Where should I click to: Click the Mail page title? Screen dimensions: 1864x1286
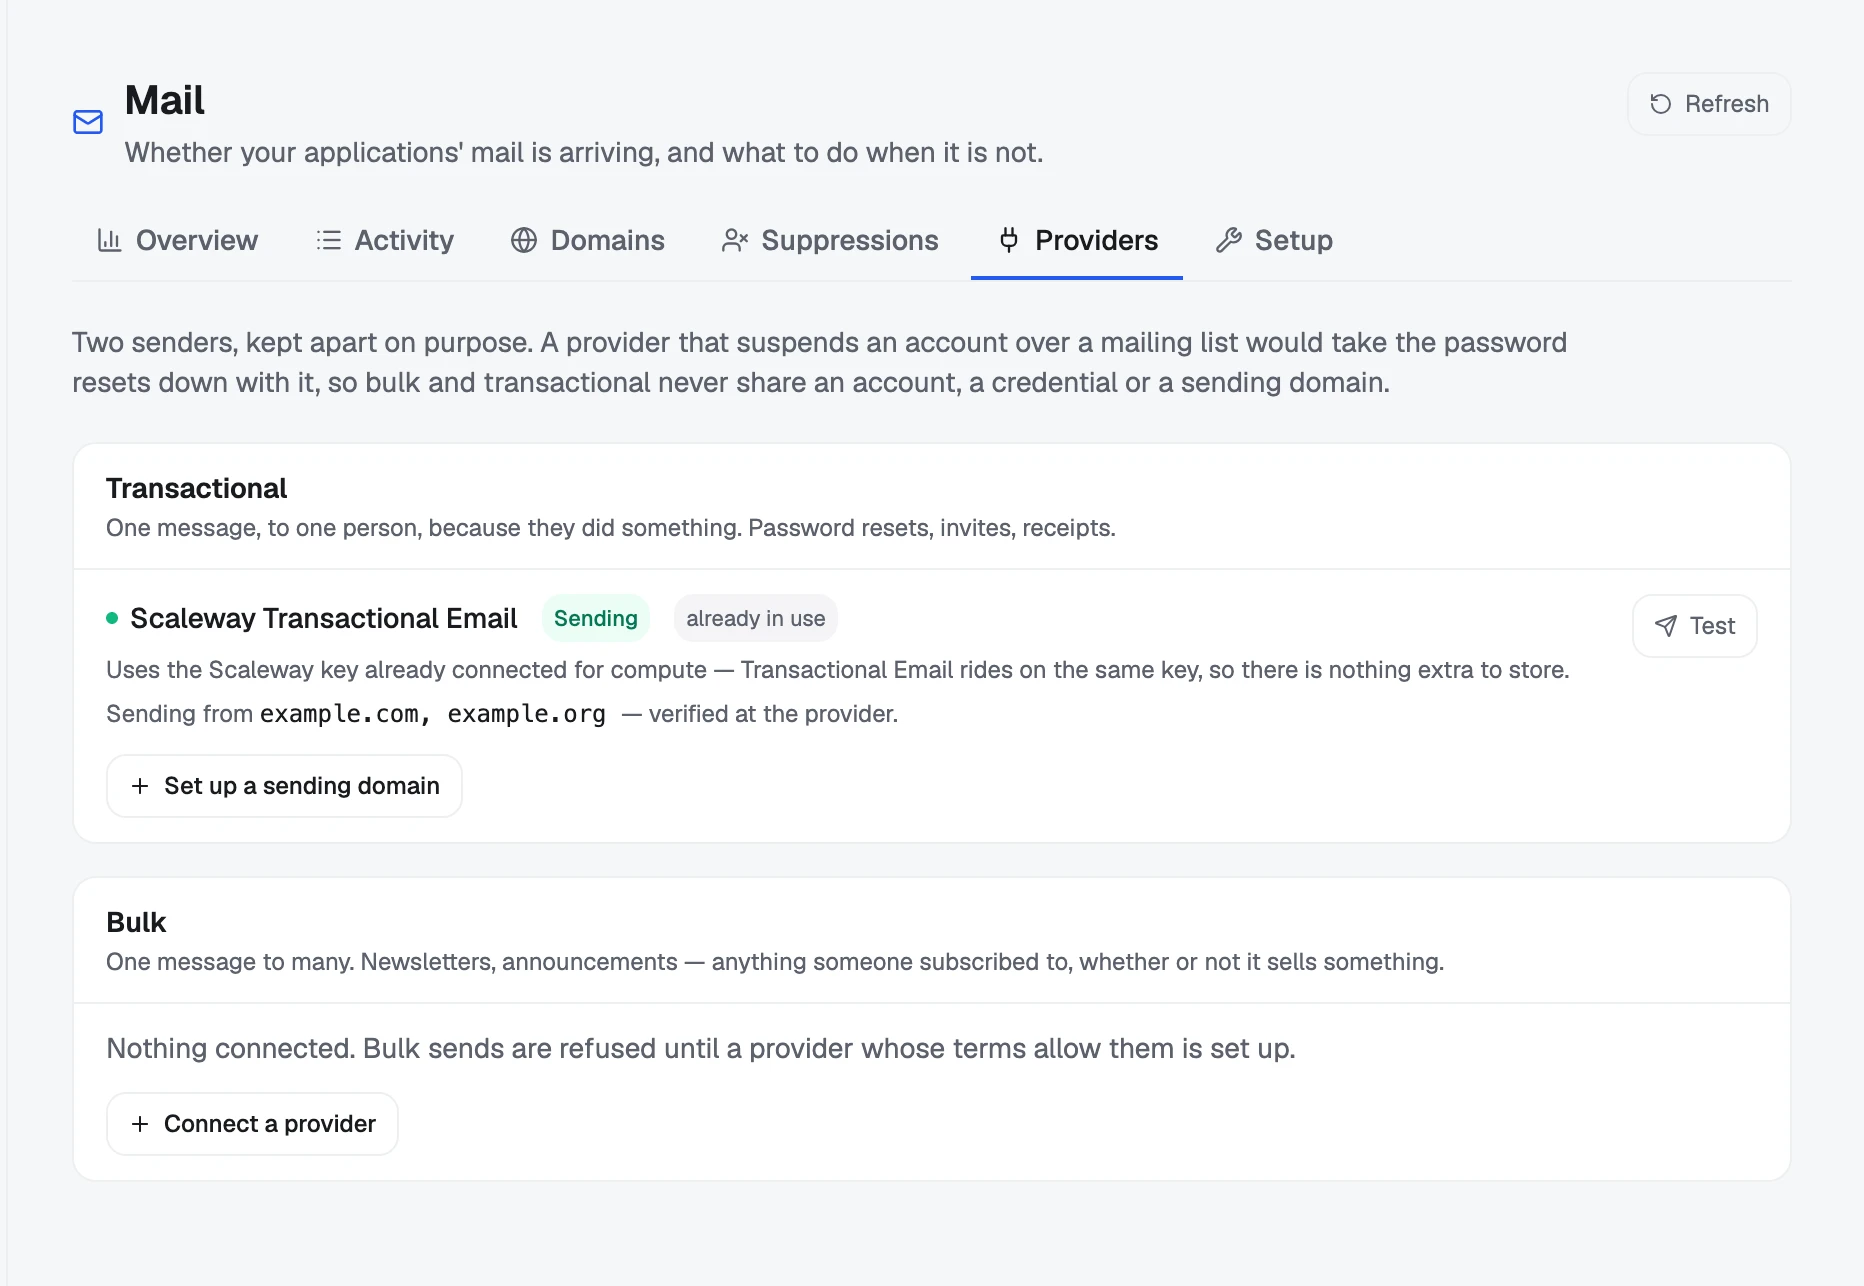click(x=165, y=100)
